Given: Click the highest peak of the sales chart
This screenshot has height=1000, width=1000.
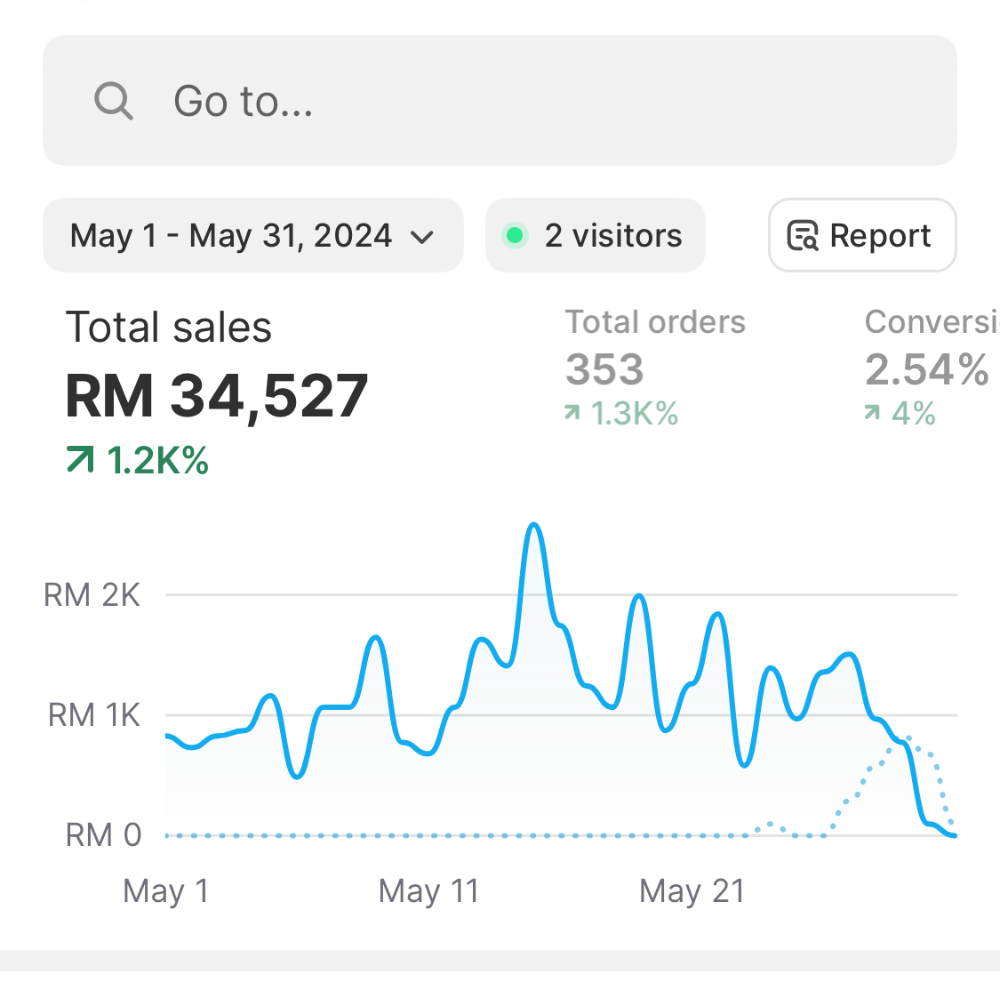Looking at the screenshot, I should click(534, 526).
